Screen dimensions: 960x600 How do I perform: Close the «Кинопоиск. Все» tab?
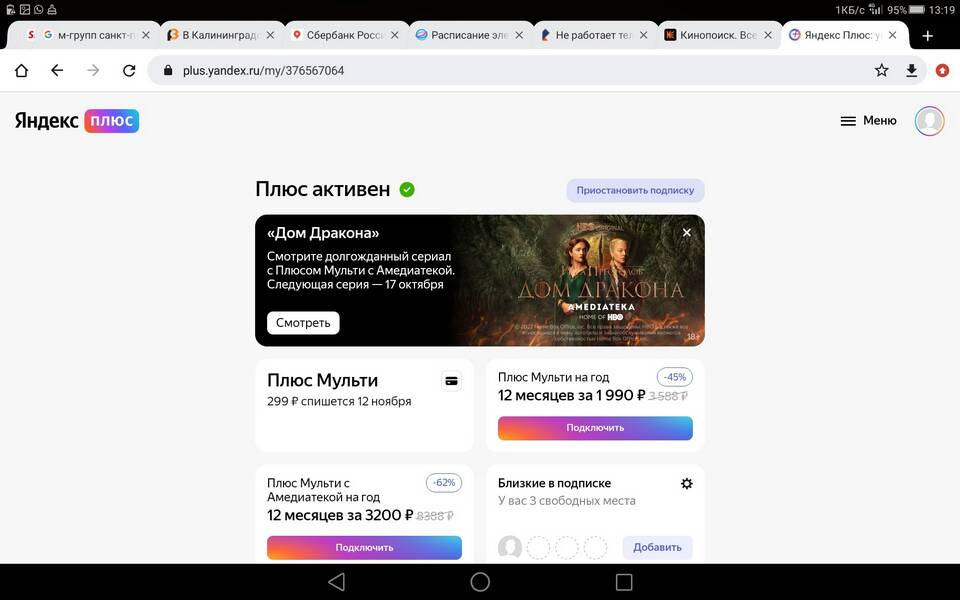768,36
